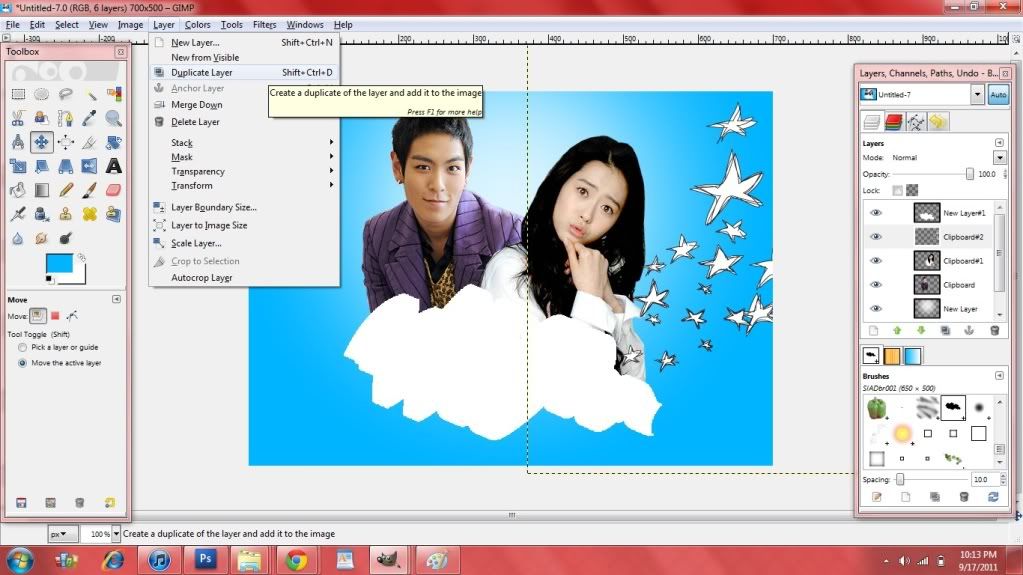Open the Colors menu

click(197, 25)
